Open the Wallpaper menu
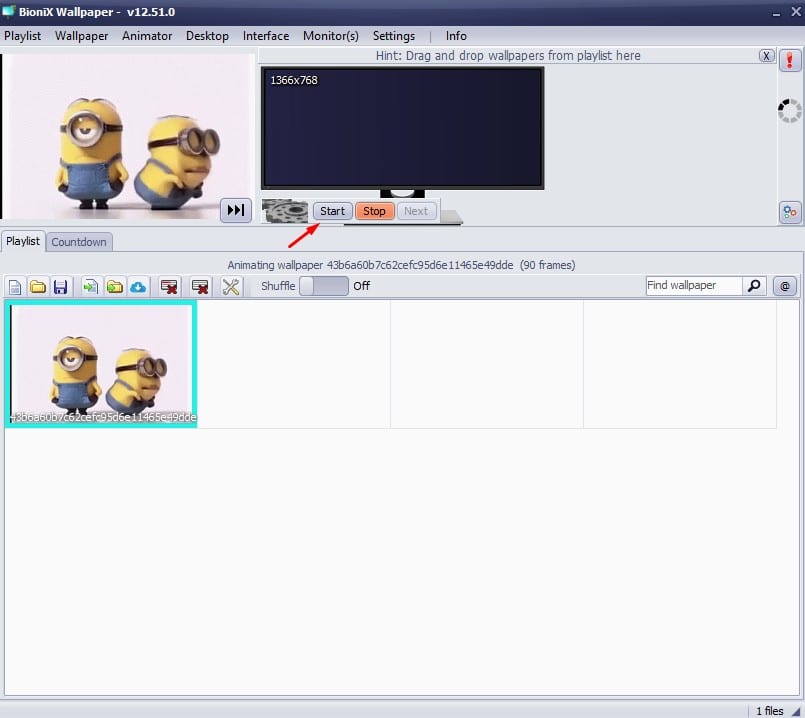 82,36
